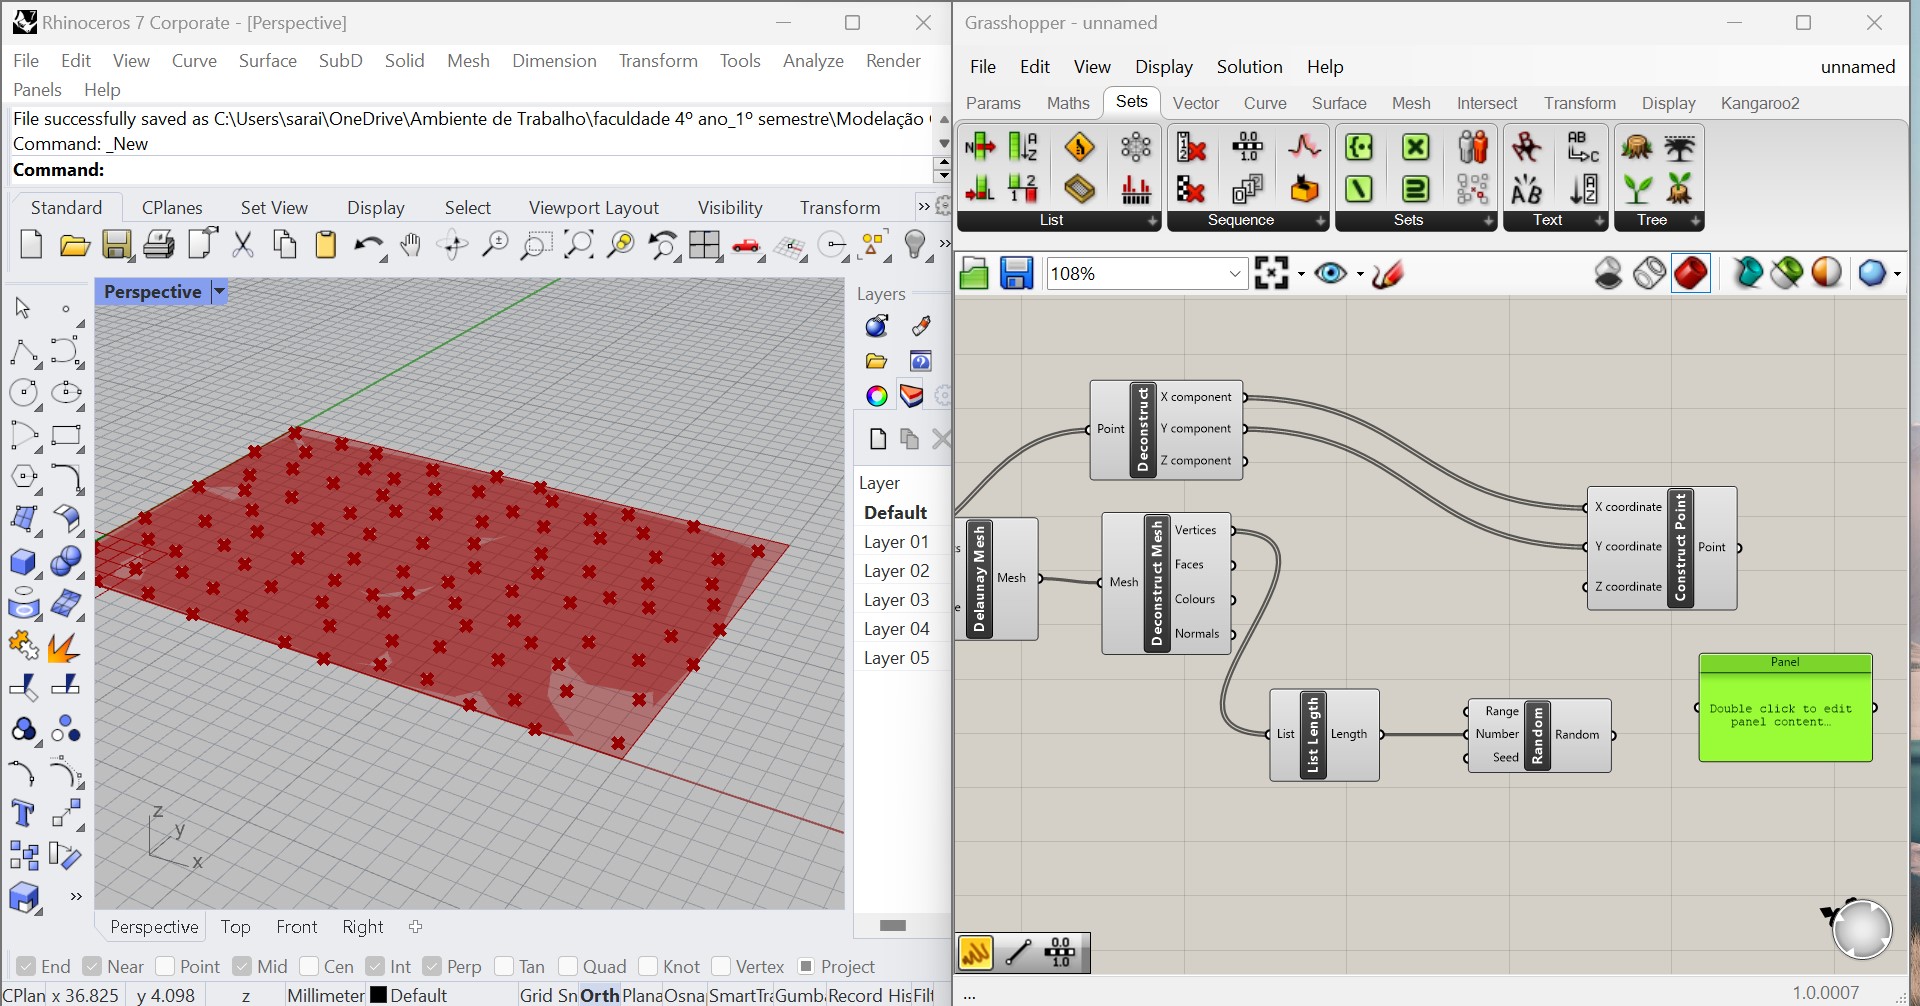Click the Save diskette icon in Rhino toolbar
The width and height of the screenshot is (1920, 1006).
click(117, 245)
